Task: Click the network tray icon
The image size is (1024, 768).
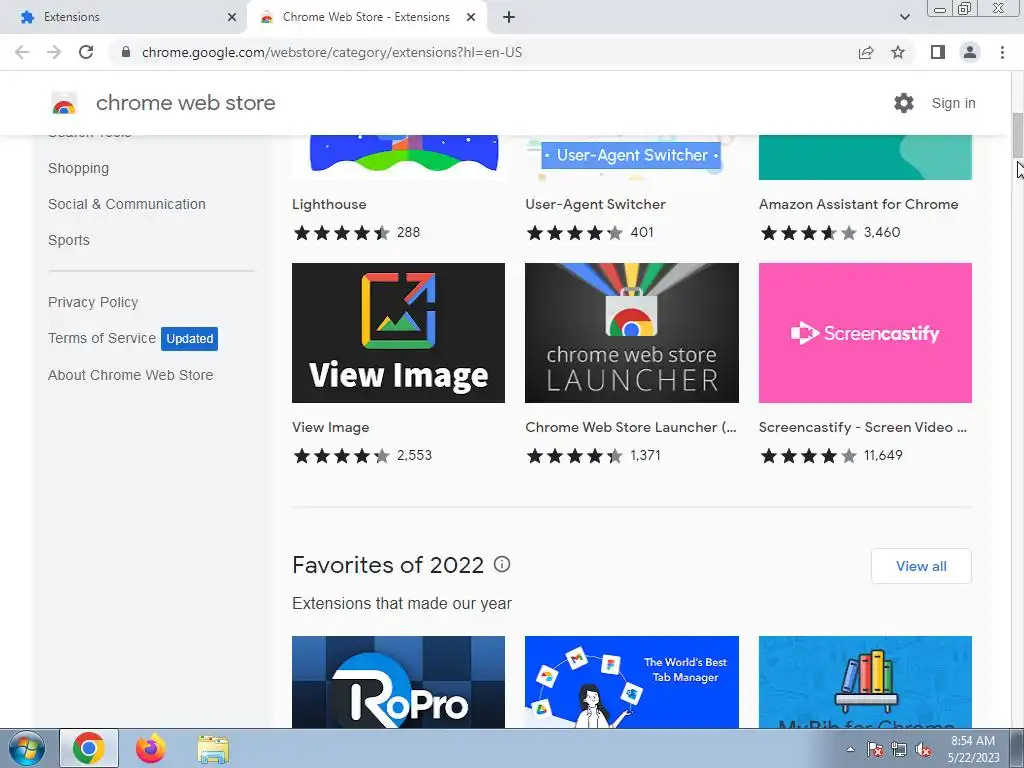Action: [x=899, y=749]
